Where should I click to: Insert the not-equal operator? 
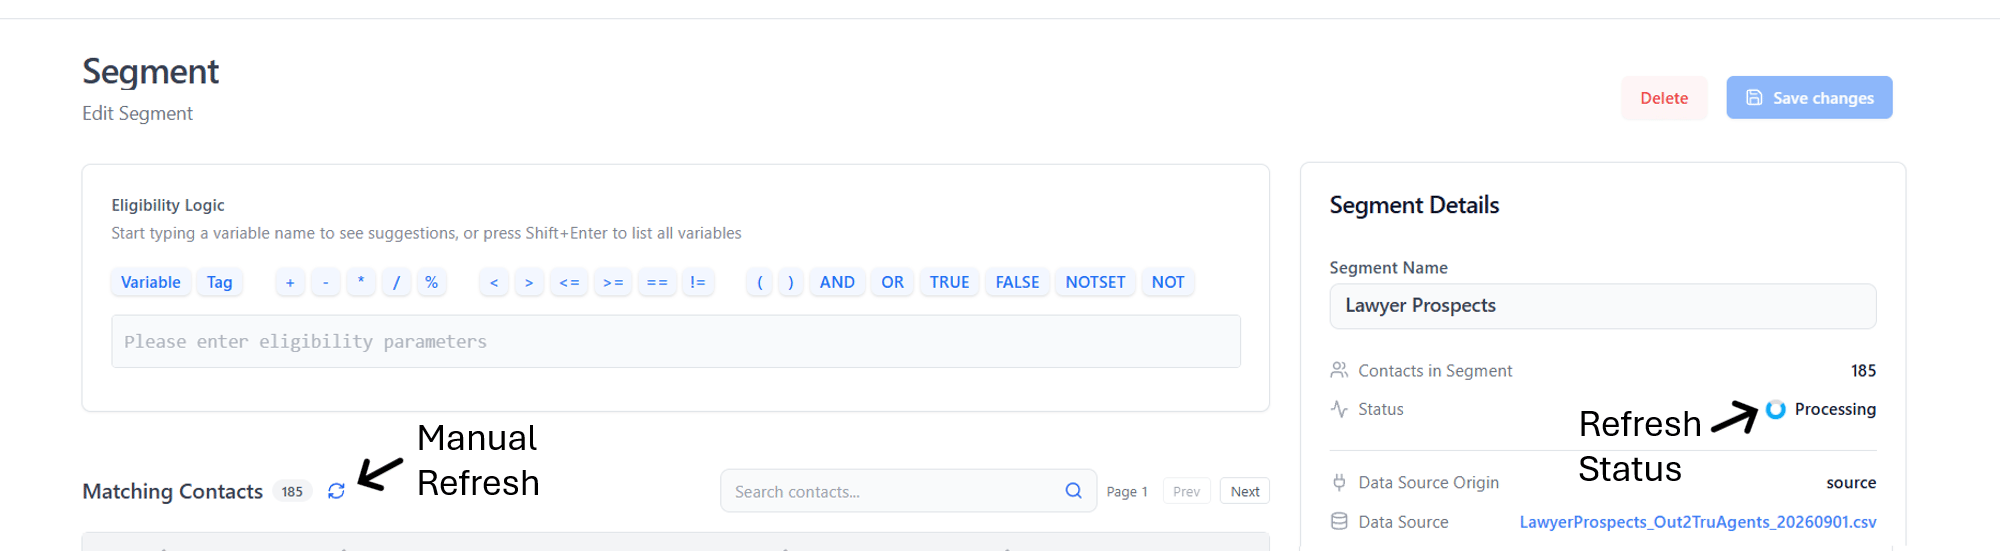tap(697, 282)
